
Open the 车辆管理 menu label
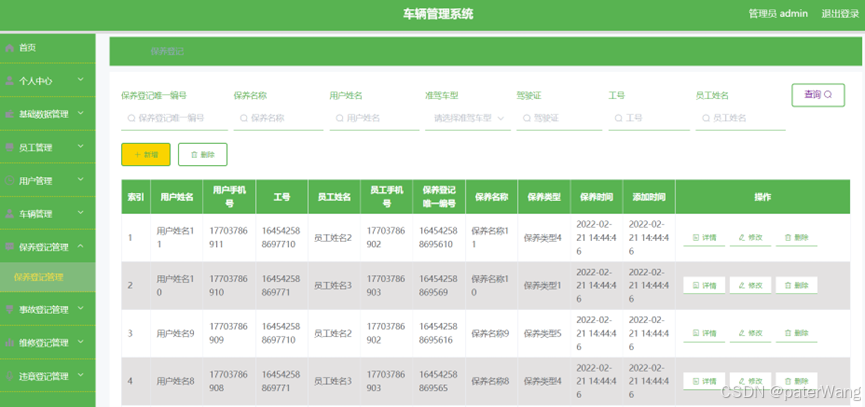coord(36,213)
